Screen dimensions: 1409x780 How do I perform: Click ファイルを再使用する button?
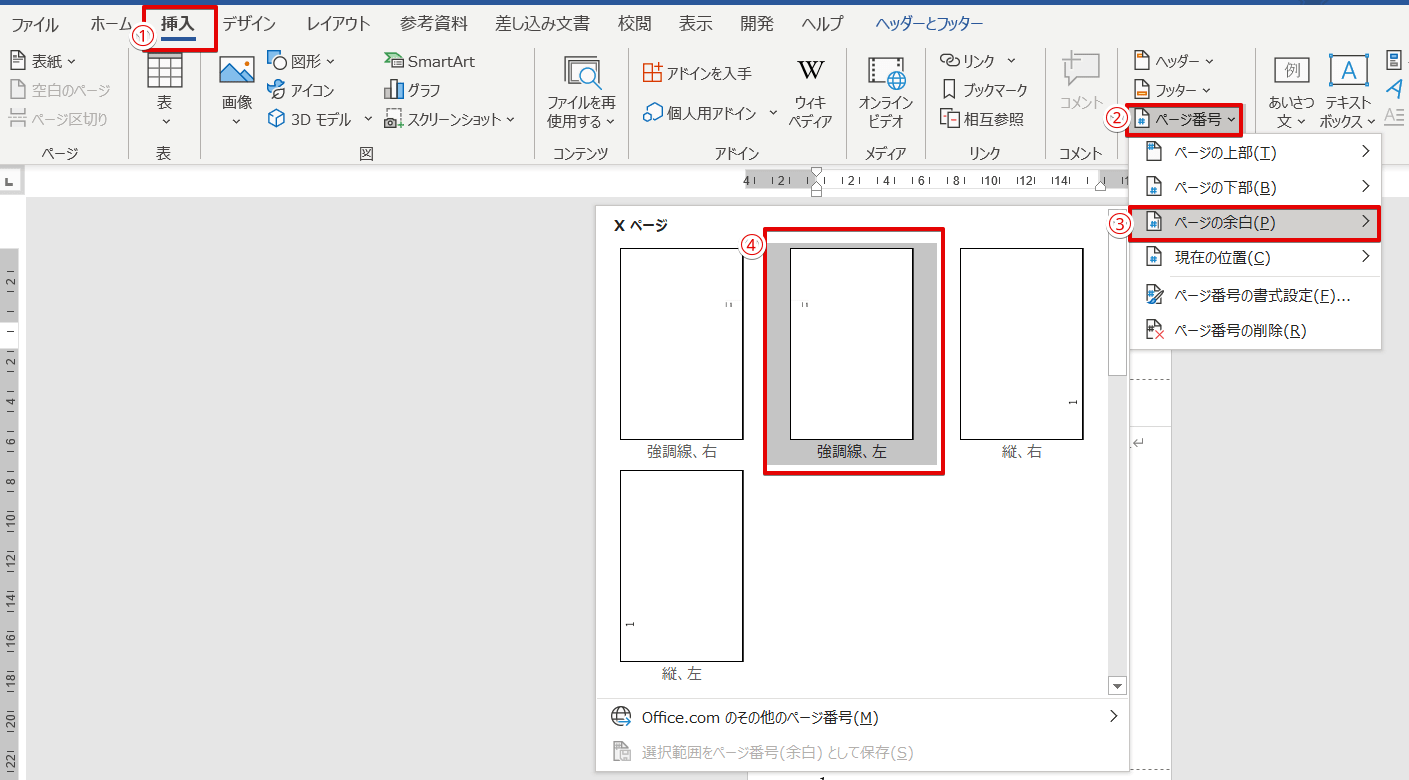coord(581,92)
